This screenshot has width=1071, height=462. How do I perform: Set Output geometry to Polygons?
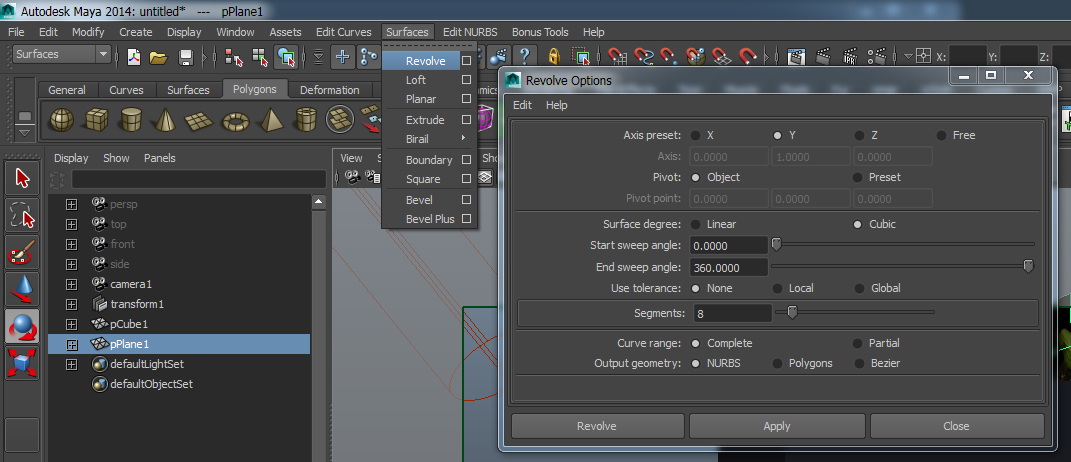point(777,364)
